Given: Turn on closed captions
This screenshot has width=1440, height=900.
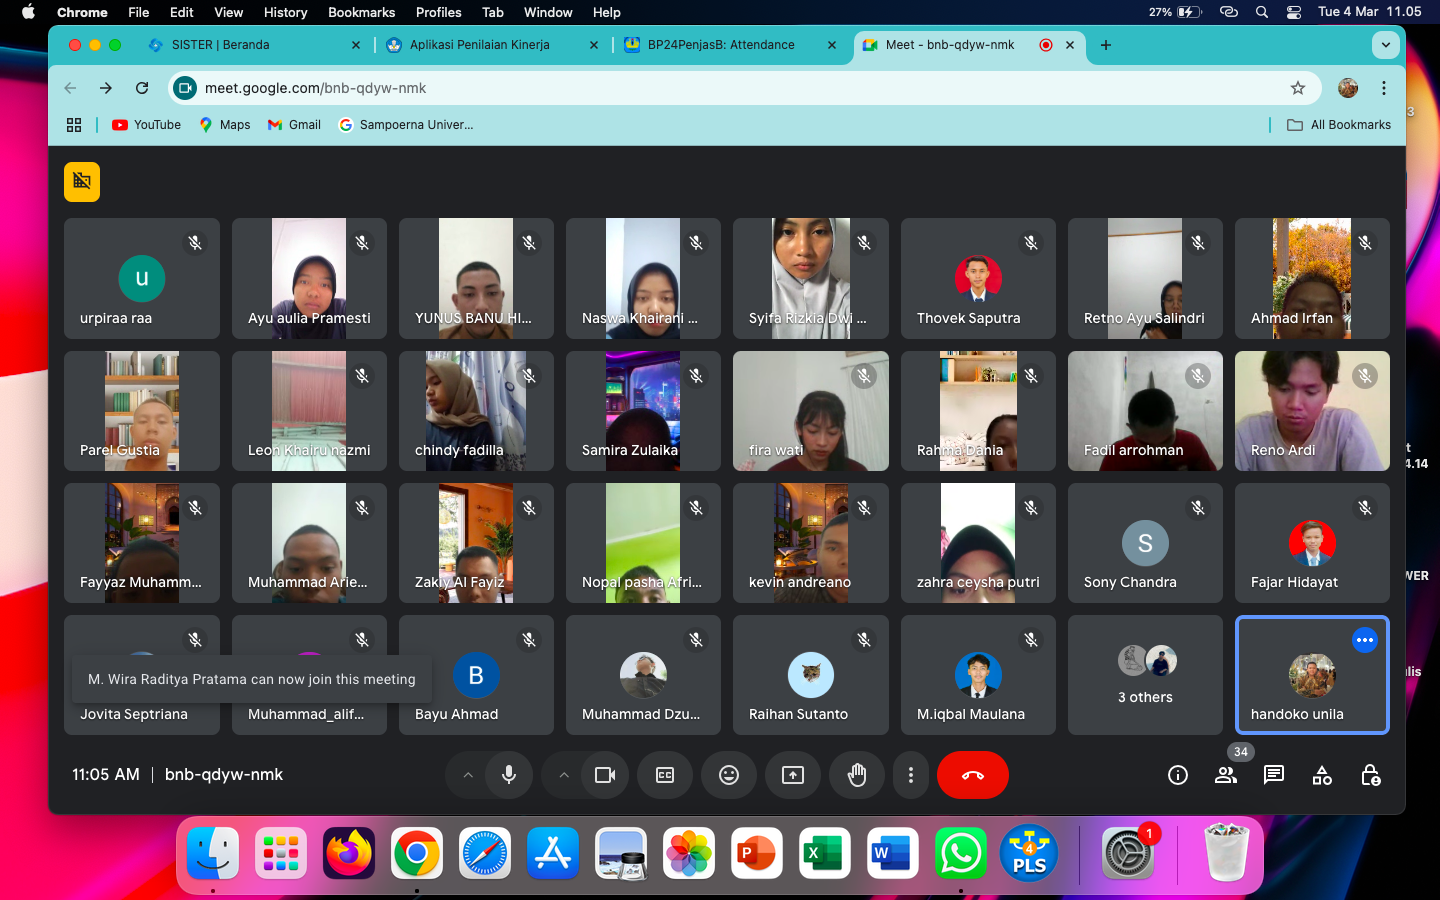Looking at the screenshot, I should 665,775.
